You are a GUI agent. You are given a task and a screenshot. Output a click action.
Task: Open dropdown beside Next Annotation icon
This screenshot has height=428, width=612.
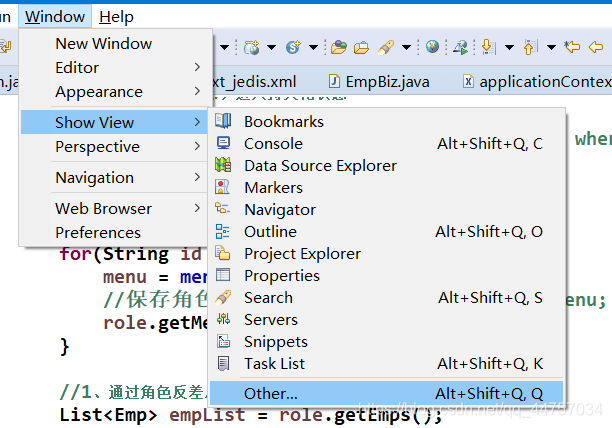pyautogui.click(x=509, y=48)
